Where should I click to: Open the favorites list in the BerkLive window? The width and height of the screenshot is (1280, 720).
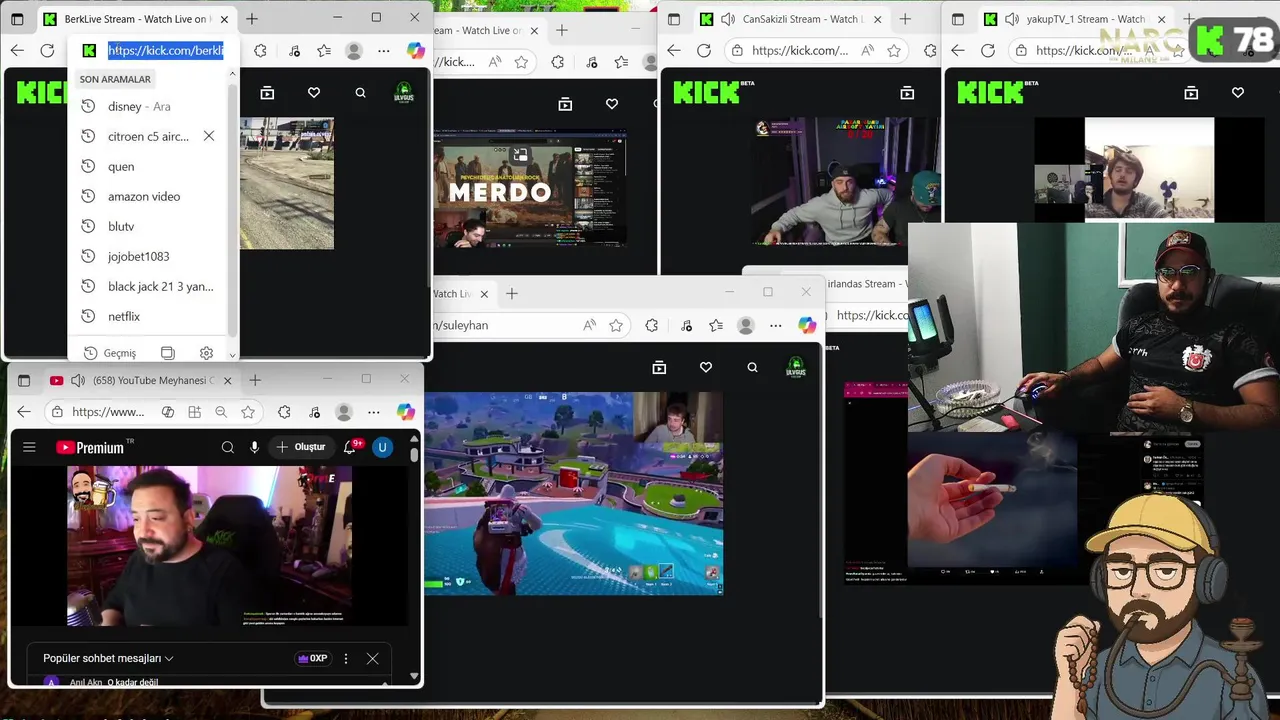[x=324, y=50]
